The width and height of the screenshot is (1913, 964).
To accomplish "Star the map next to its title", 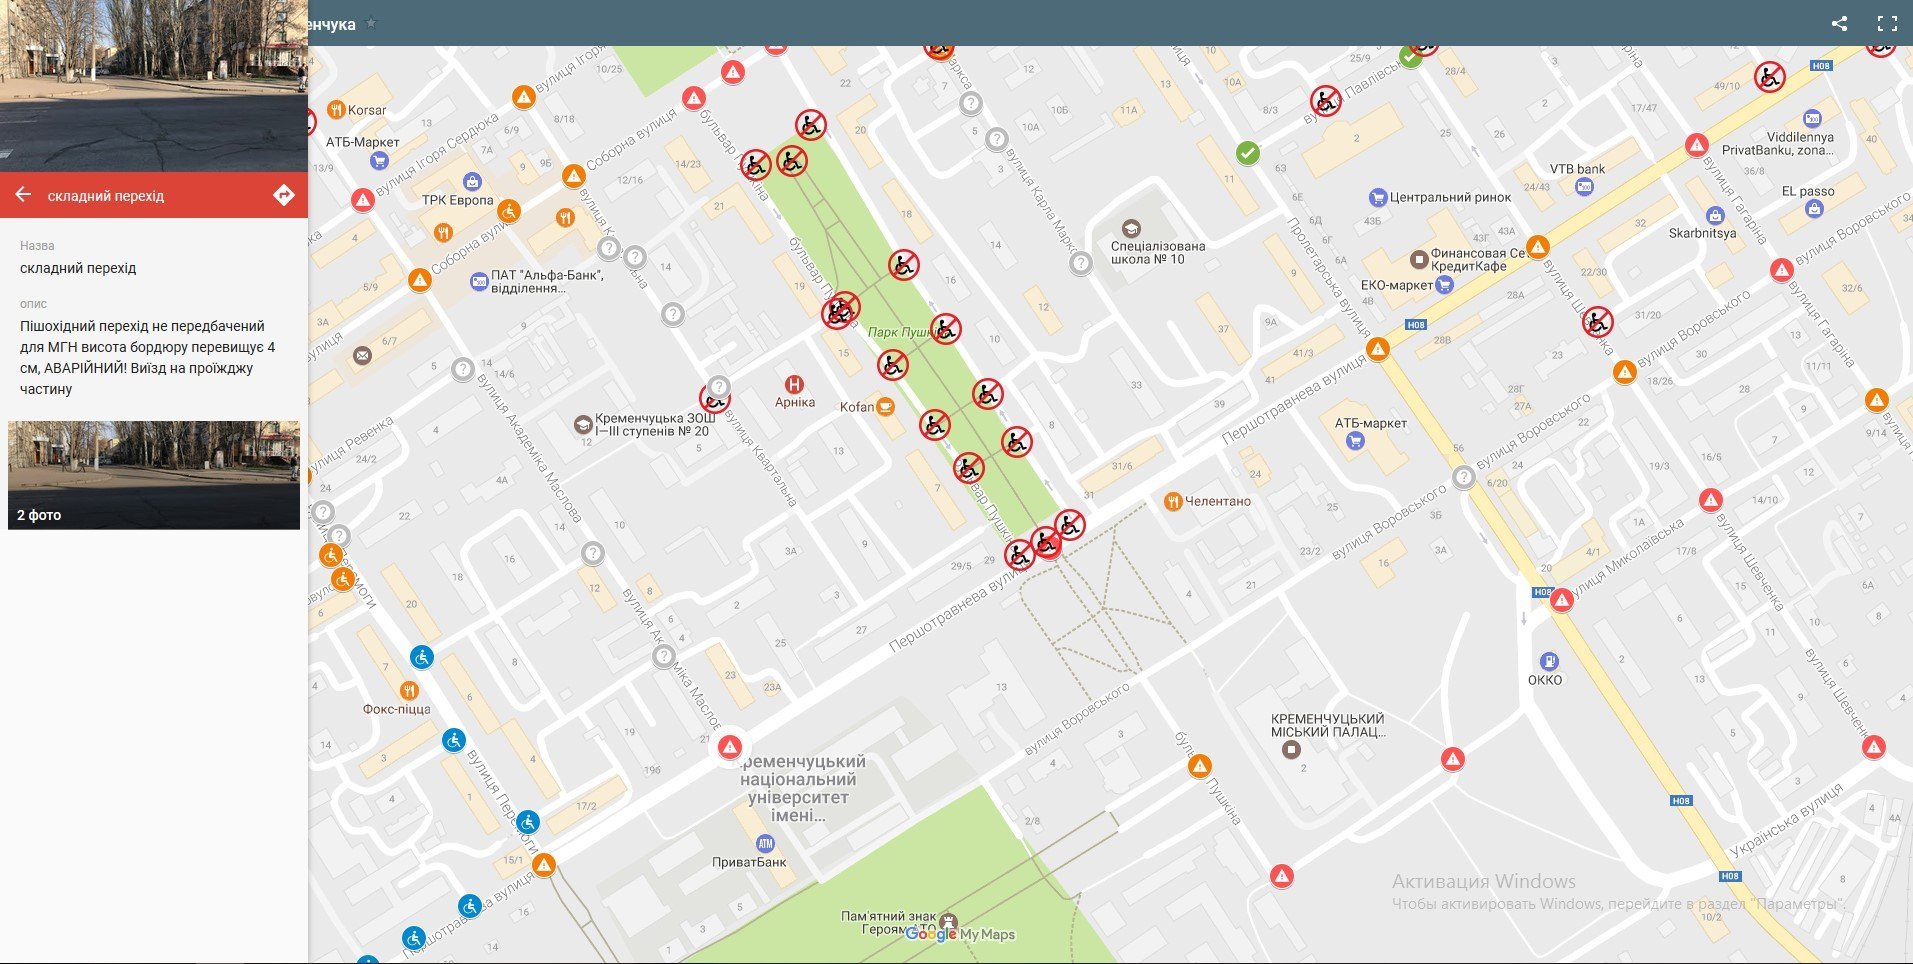I will (x=371, y=23).
